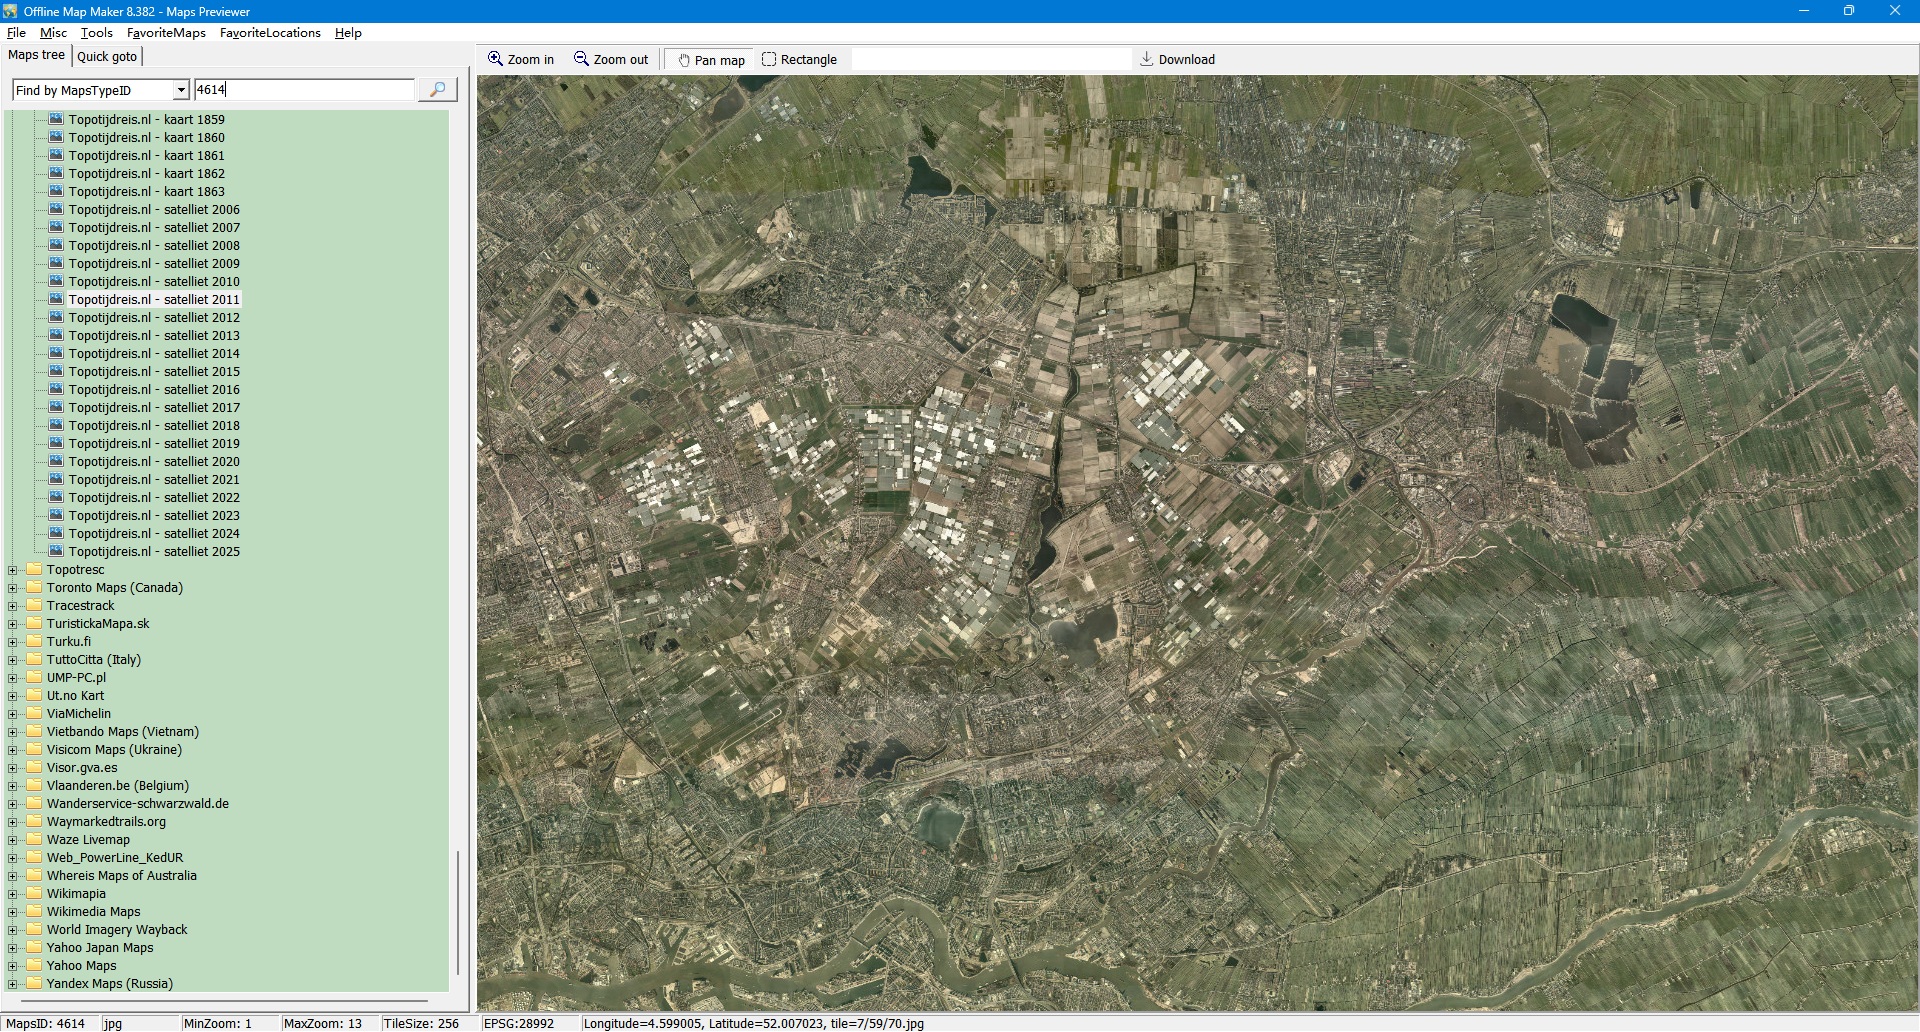
Task: Expand the Yandex Maps (Russia) folder
Action: tap(13, 984)
